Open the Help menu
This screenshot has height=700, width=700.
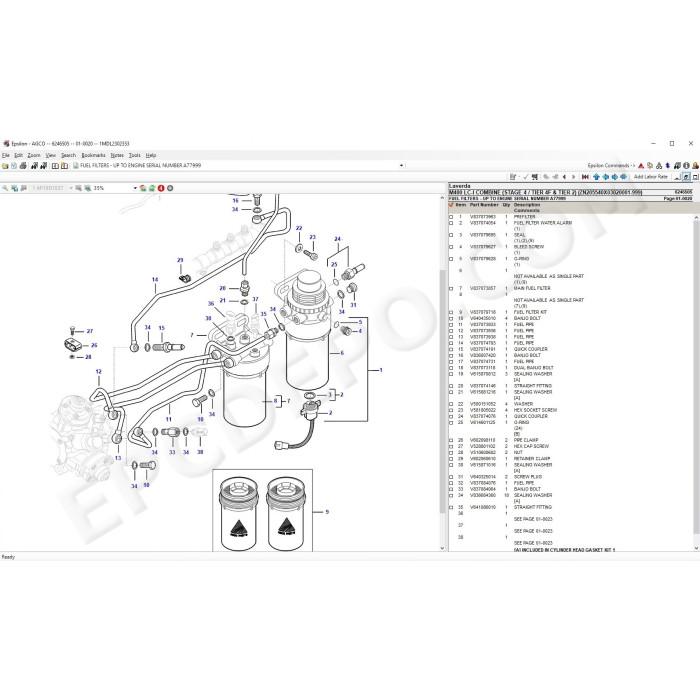coord(151,155)
